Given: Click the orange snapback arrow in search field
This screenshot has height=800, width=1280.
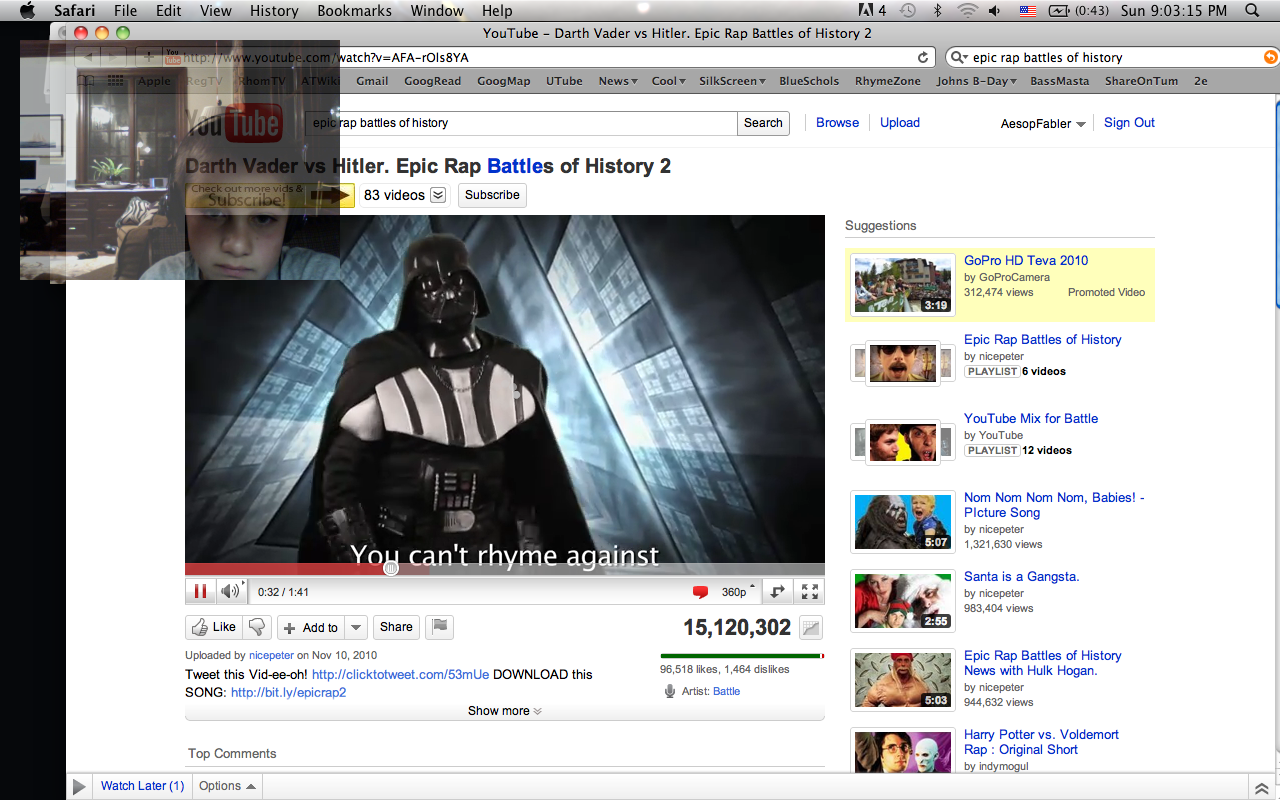Looking at the screenshot, I should 1270,58.
